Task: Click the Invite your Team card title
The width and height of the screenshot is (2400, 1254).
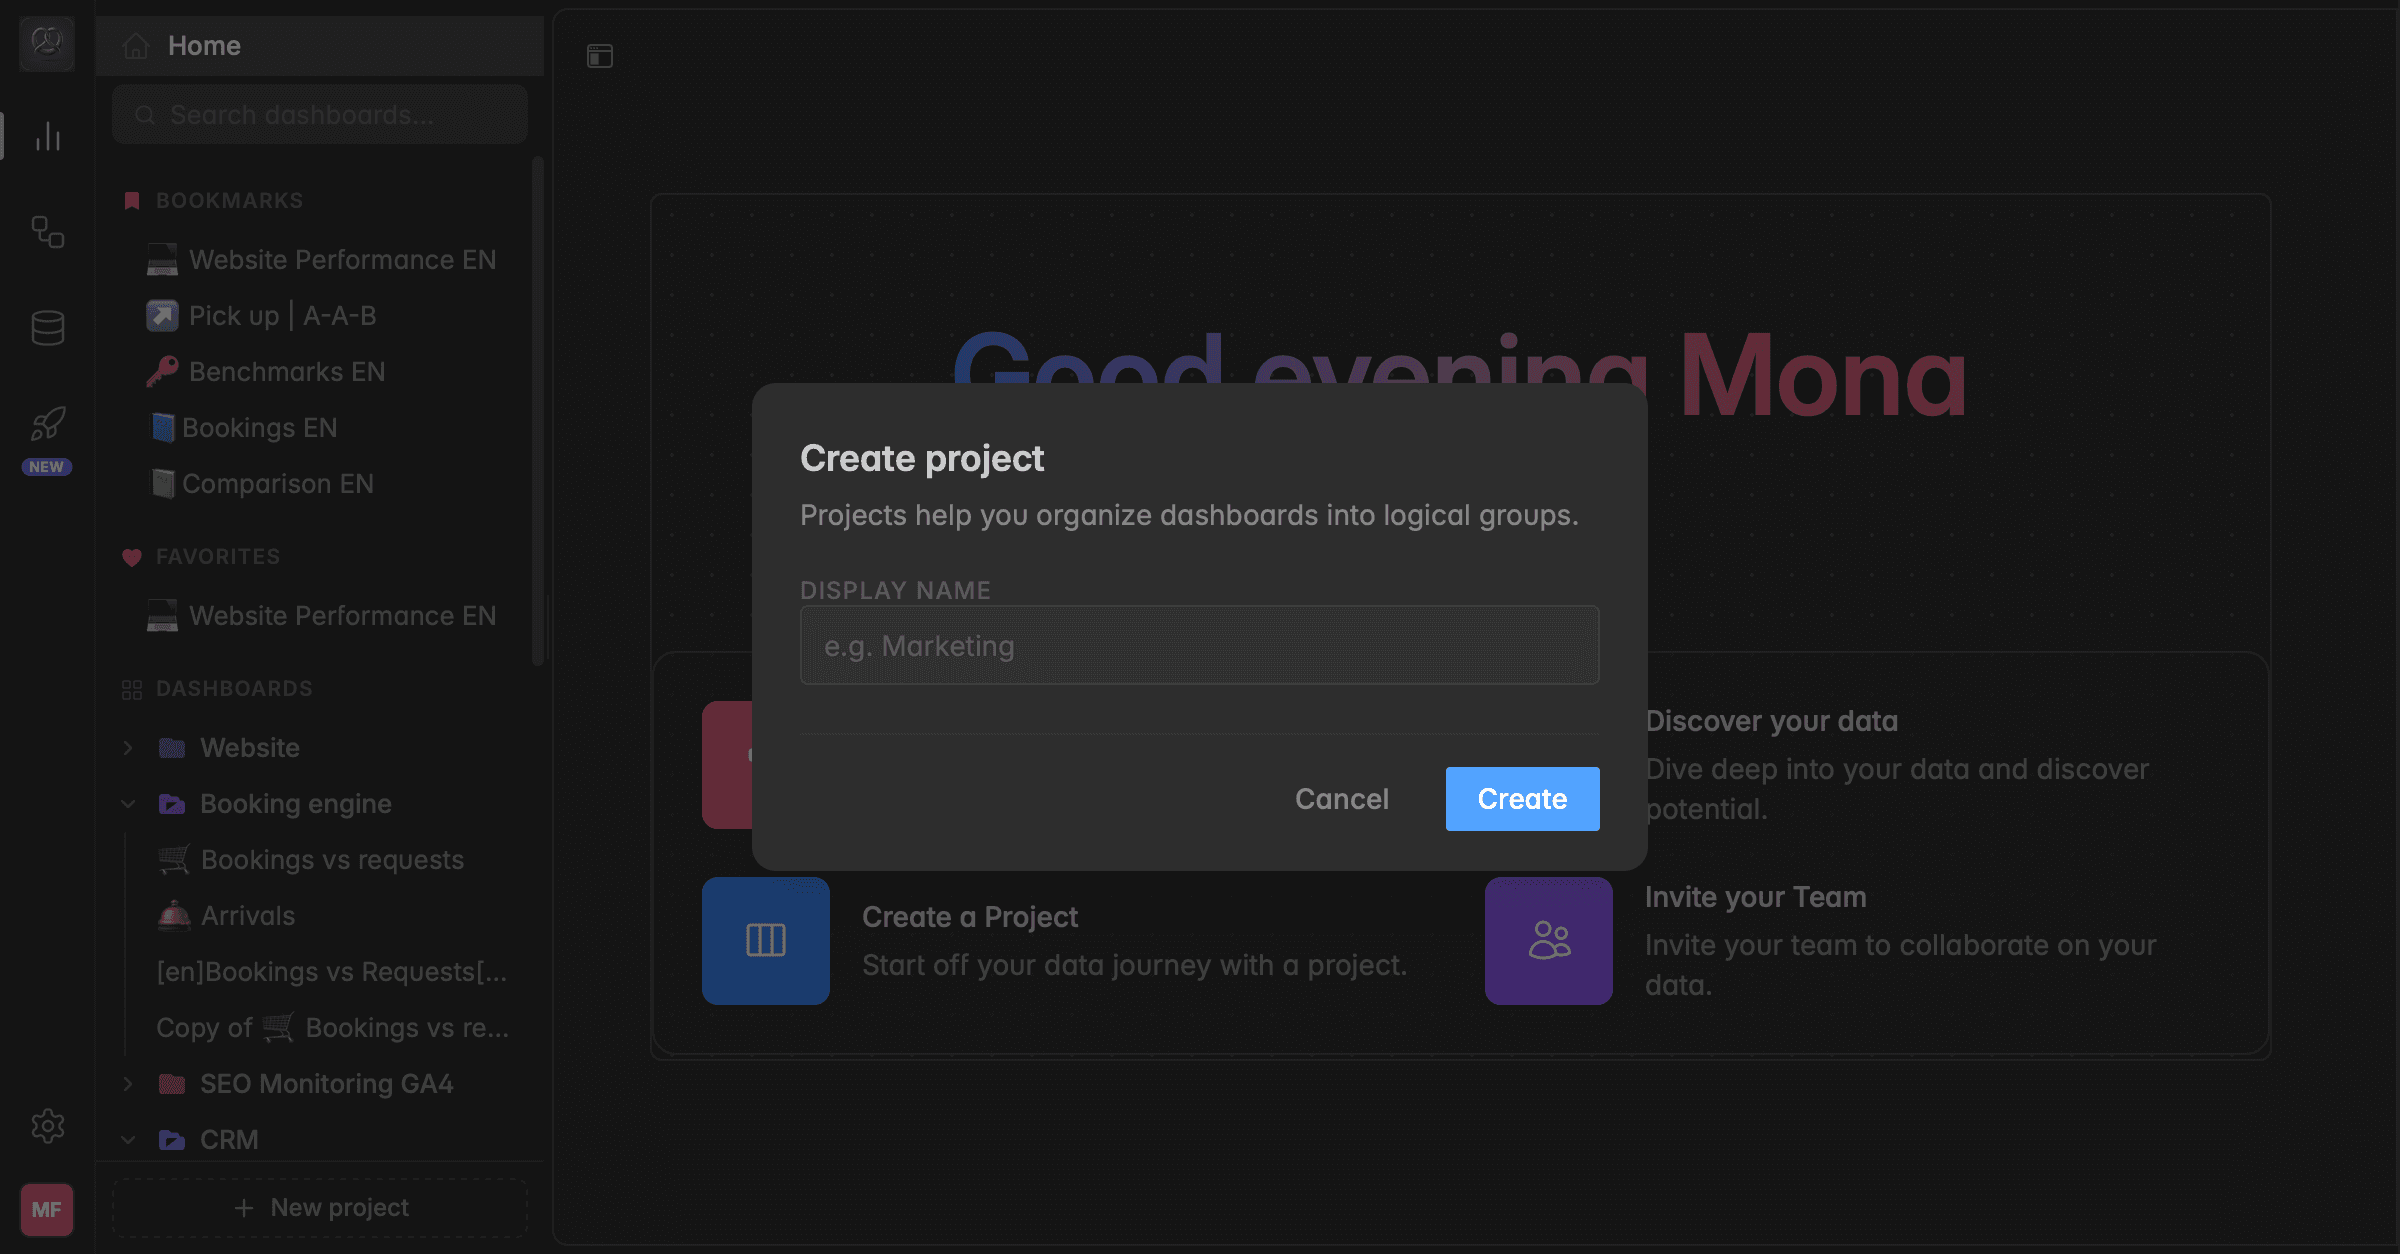Action: [x=1756, y=897]
